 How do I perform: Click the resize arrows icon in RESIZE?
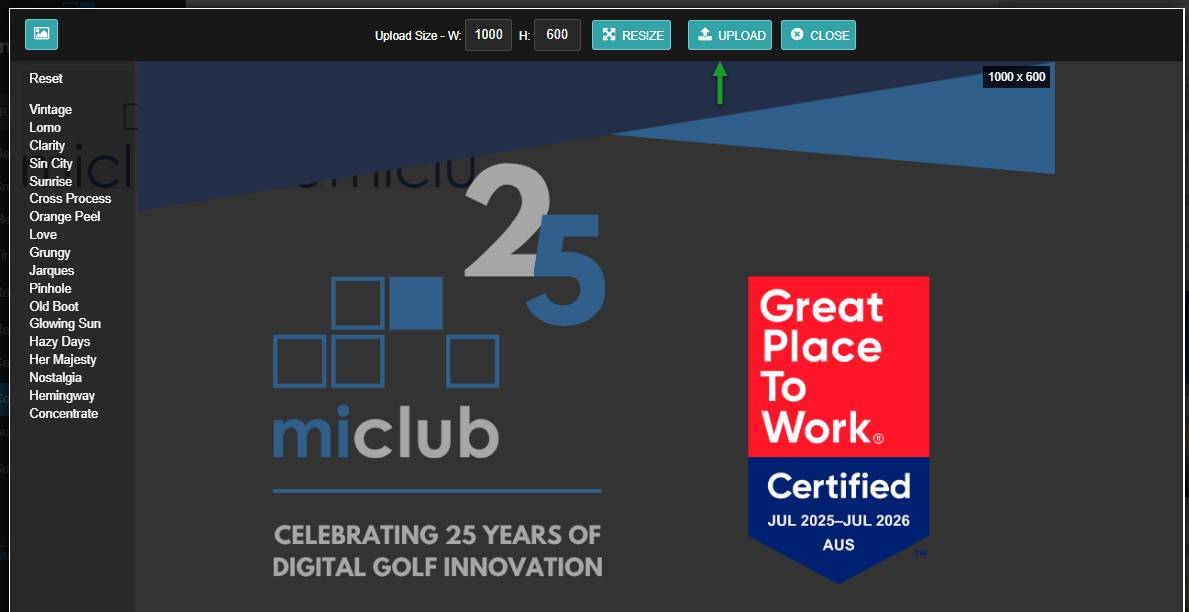pos(609,35)
